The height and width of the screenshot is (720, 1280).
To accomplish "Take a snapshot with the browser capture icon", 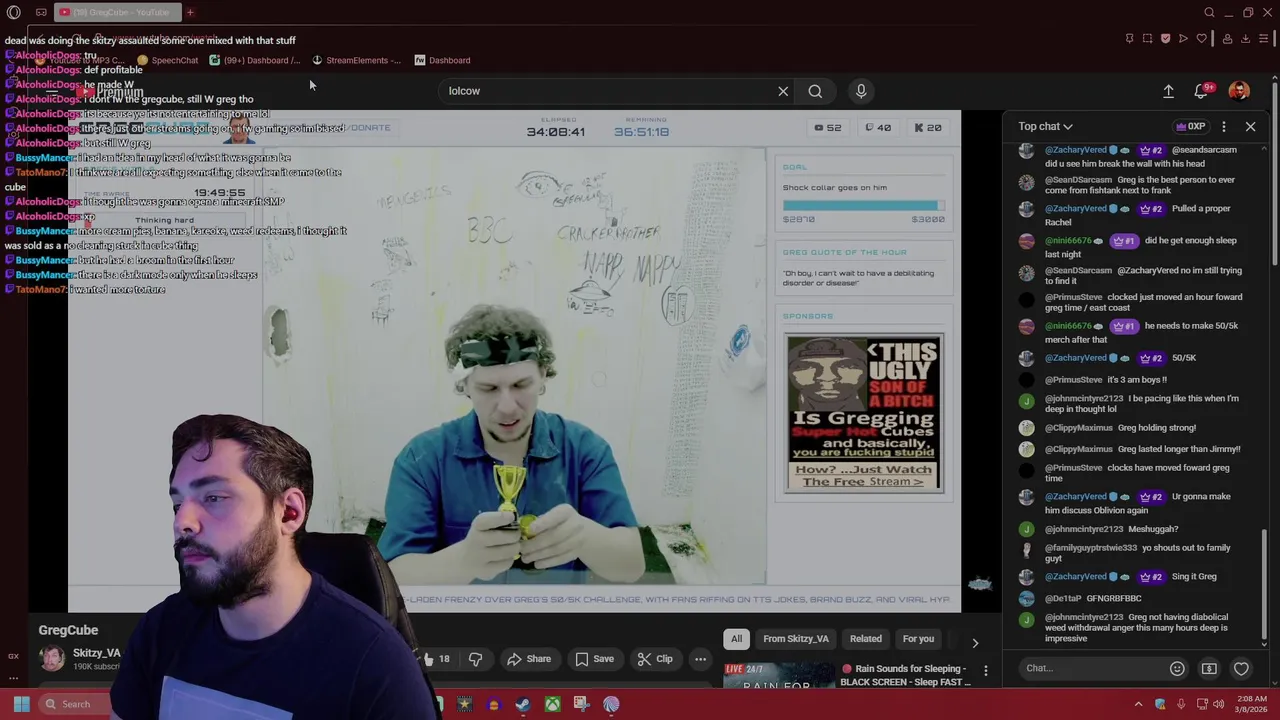I will pos(1147,38).
